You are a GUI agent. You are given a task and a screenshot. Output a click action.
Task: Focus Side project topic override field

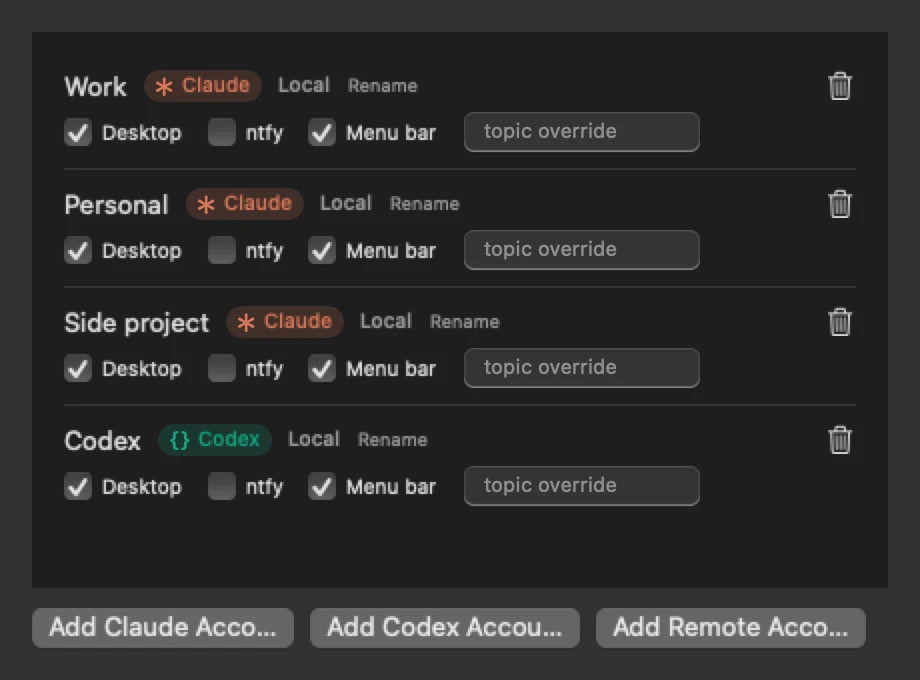point(582,368)
